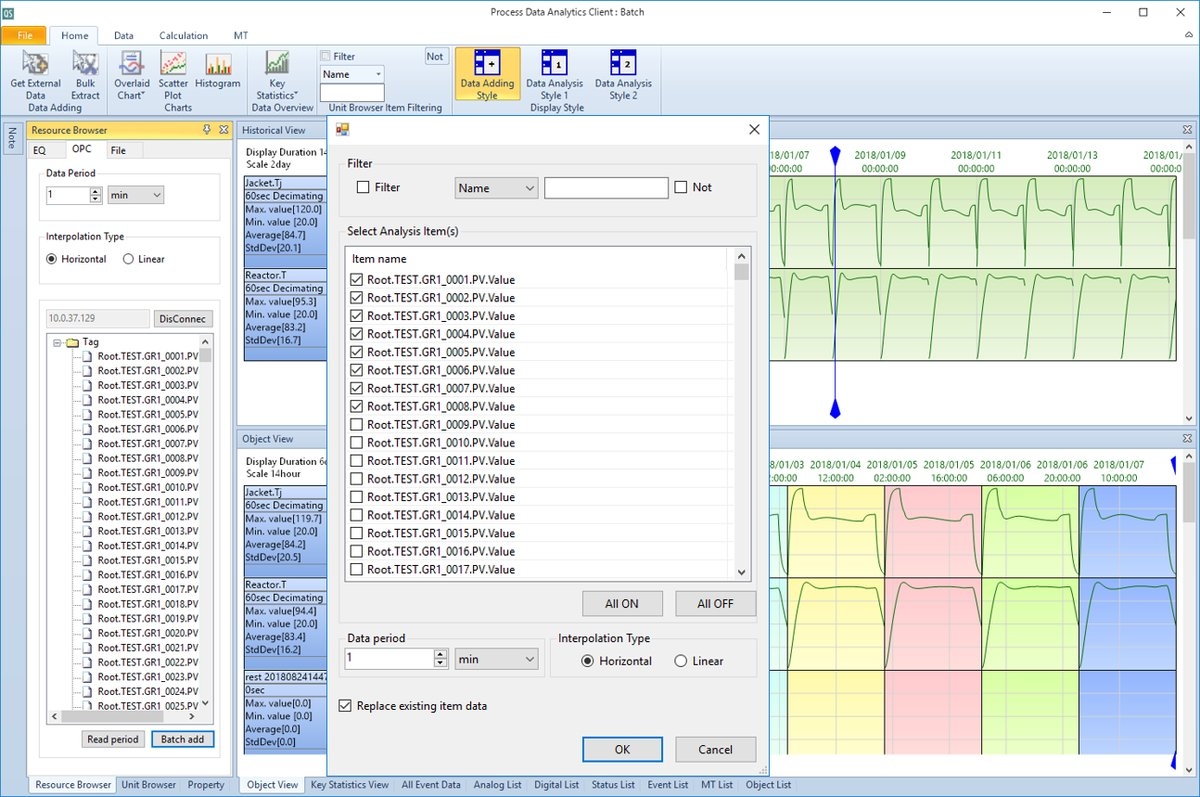Check Root.TEST.GR1_0009.PV.Value item
This screenshot has height=797, width=1200.
(x=357, y=424)
